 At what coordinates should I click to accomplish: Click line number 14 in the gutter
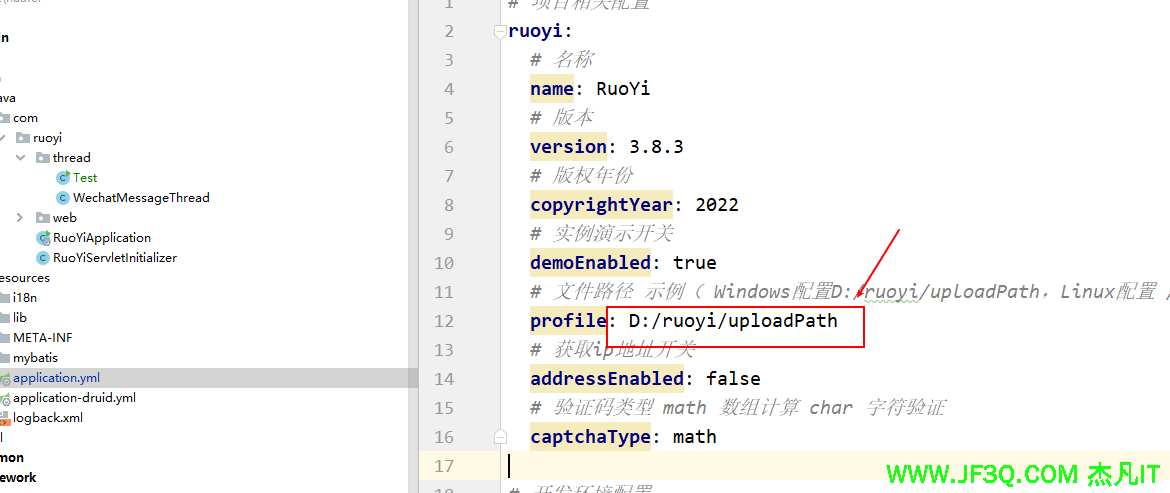[x=443, y=379]
